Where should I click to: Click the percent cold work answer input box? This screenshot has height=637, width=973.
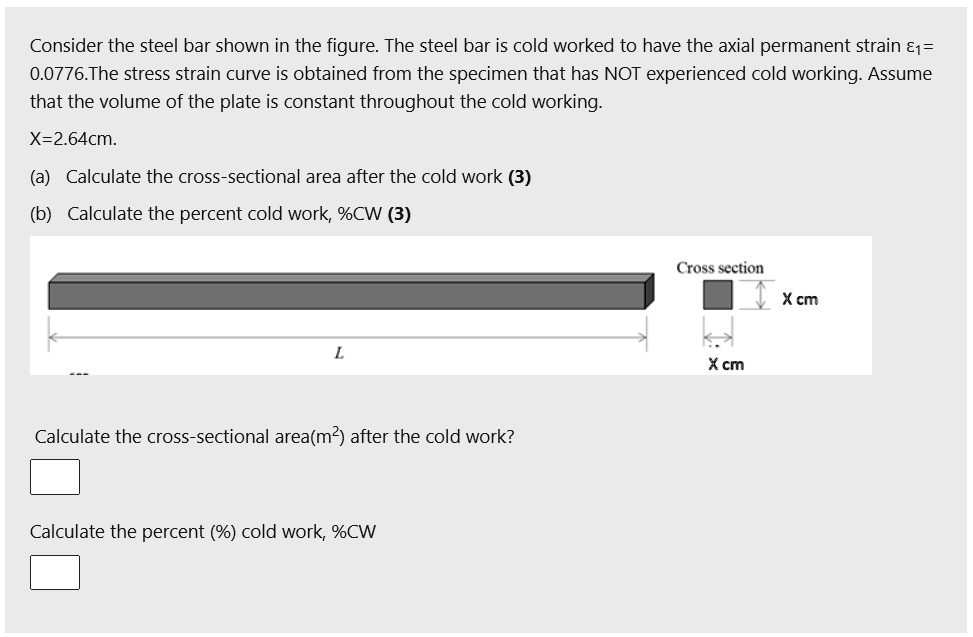pos(56,572)
